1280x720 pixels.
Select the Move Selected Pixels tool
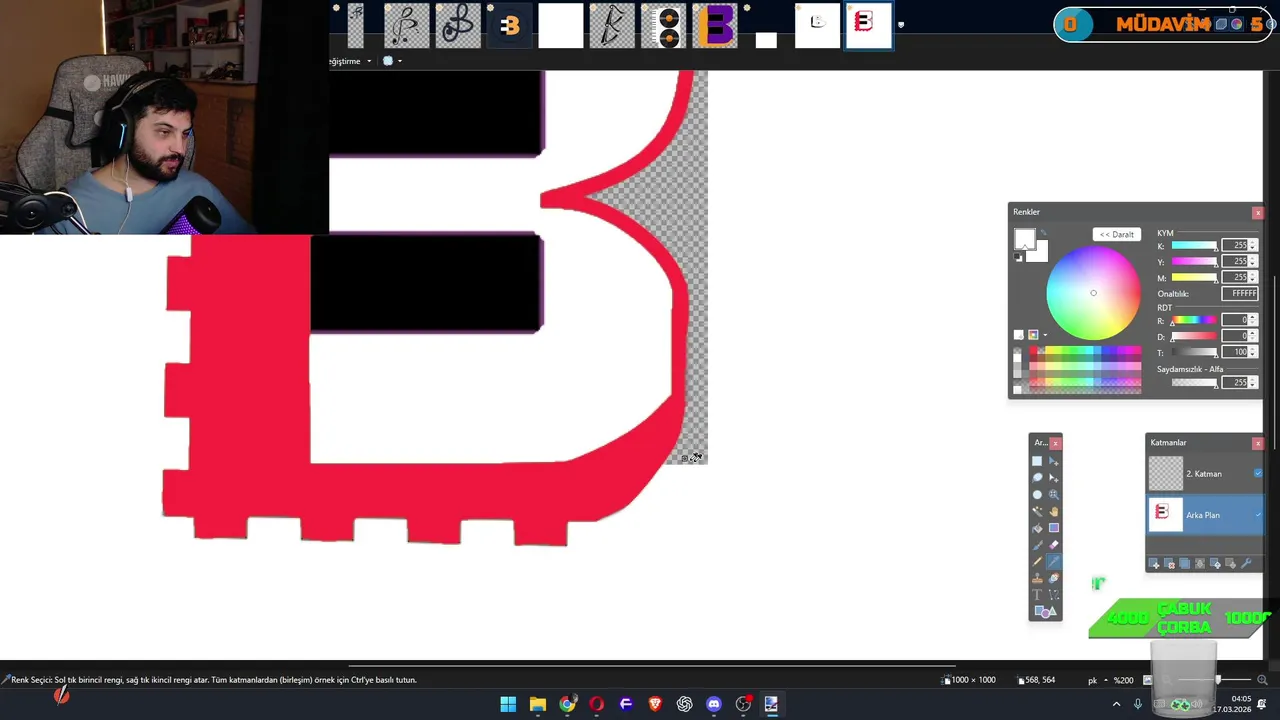[x=1054, y=461]
